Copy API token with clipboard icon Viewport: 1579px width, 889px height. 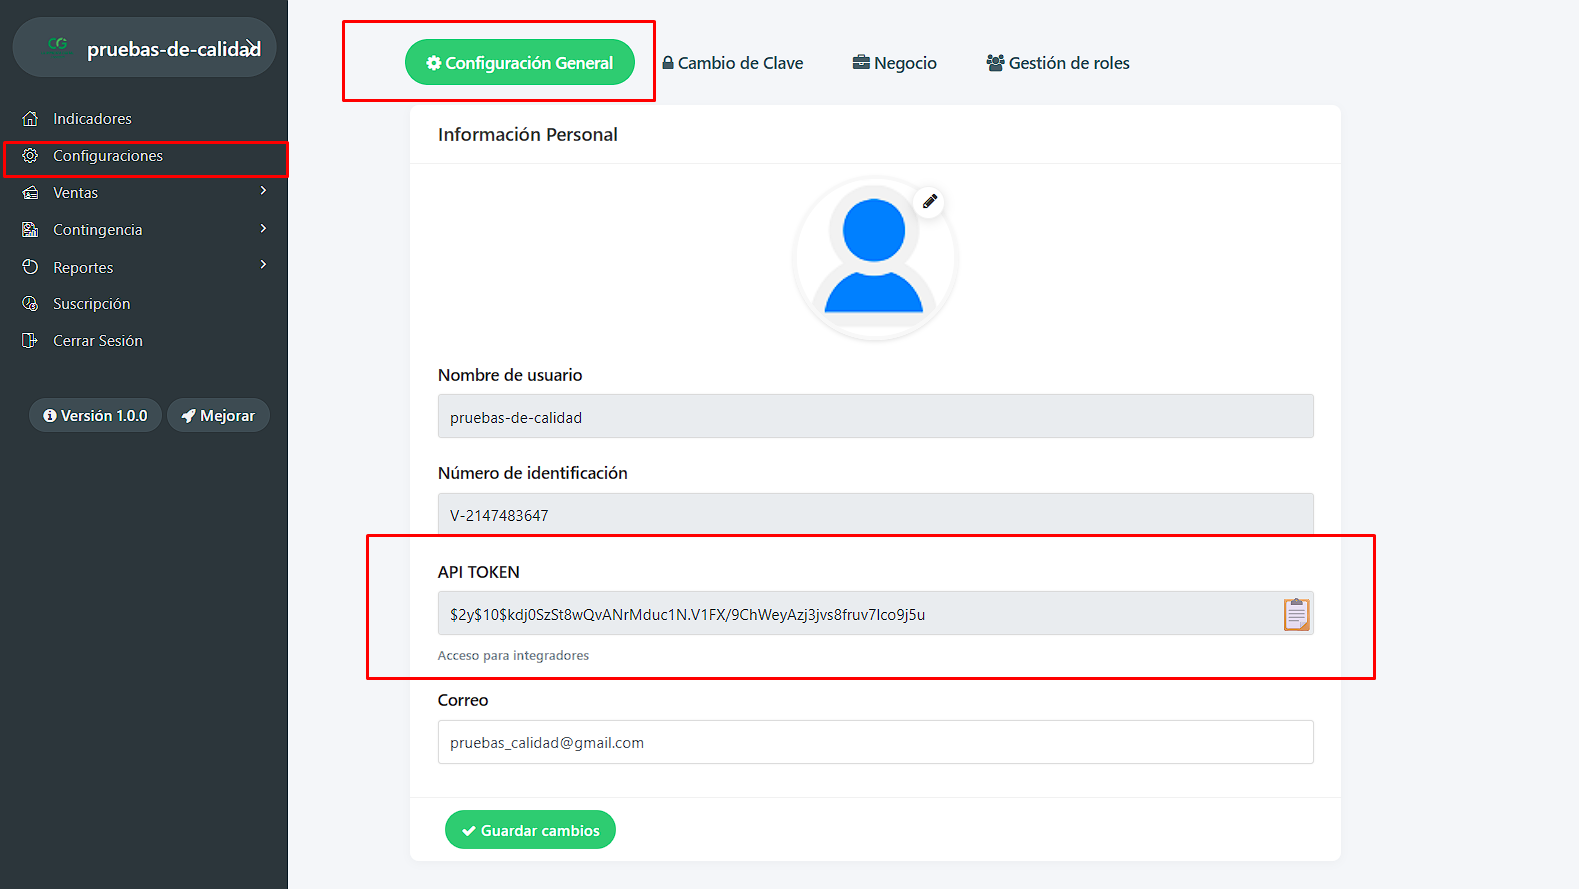coord(1296,614)
